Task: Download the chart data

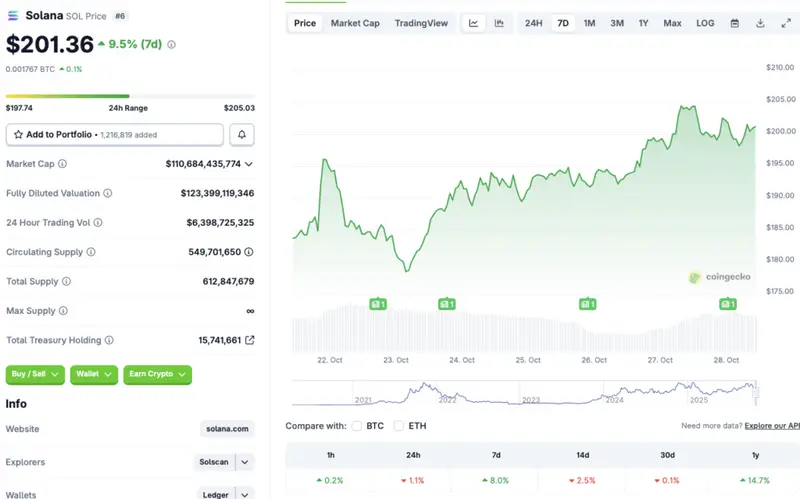Action: click(760, 23)
